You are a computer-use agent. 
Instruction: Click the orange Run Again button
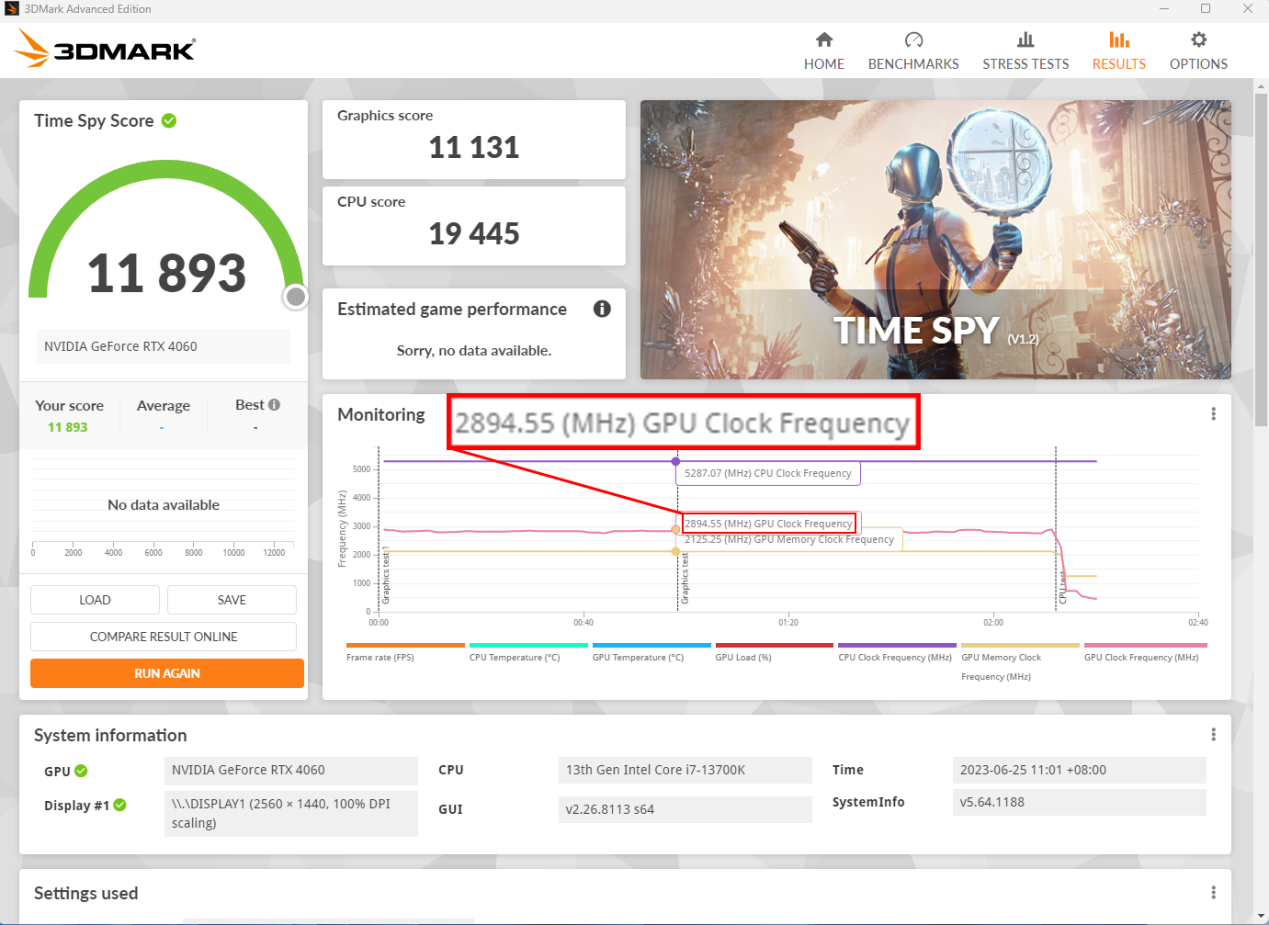(167, 673)
